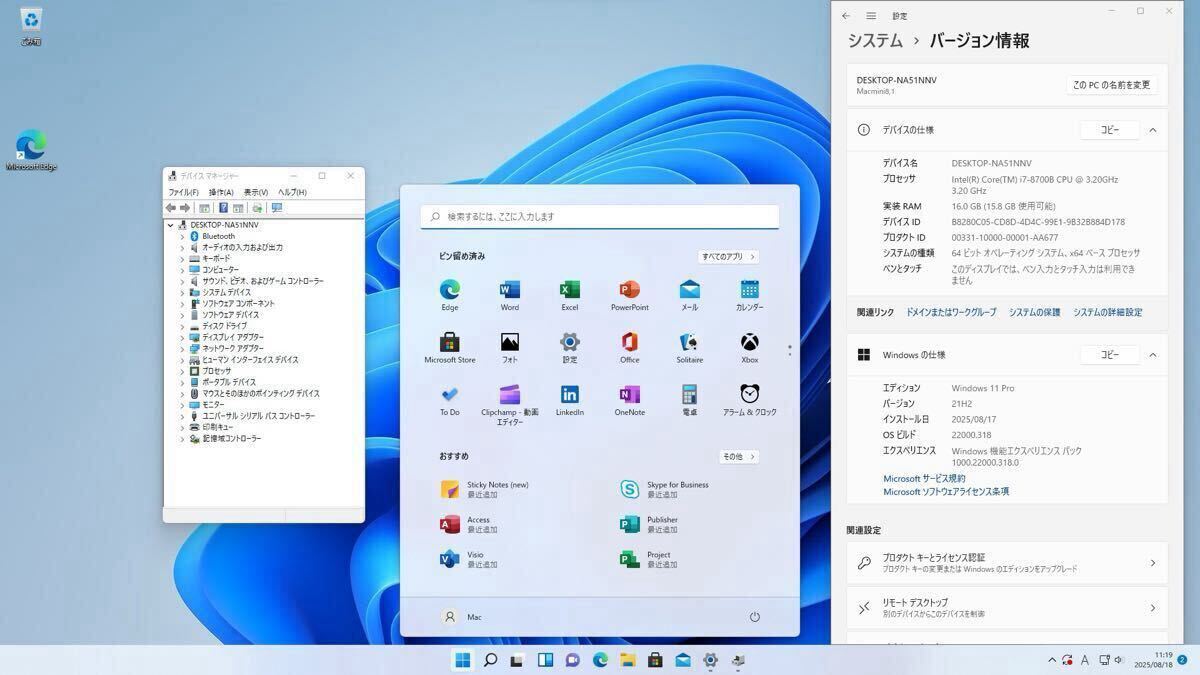Start PowerPoint from pinned apps

[630, 290]
